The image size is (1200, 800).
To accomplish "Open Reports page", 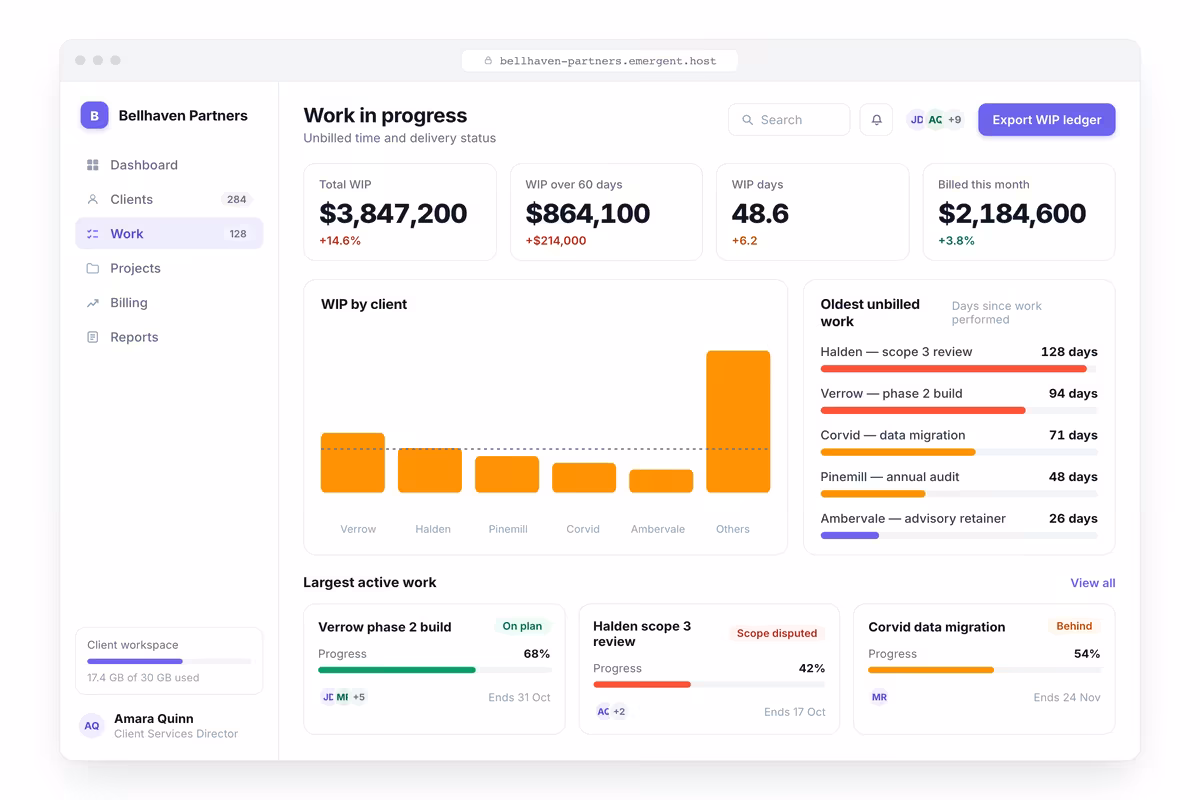I will point(169,337).
